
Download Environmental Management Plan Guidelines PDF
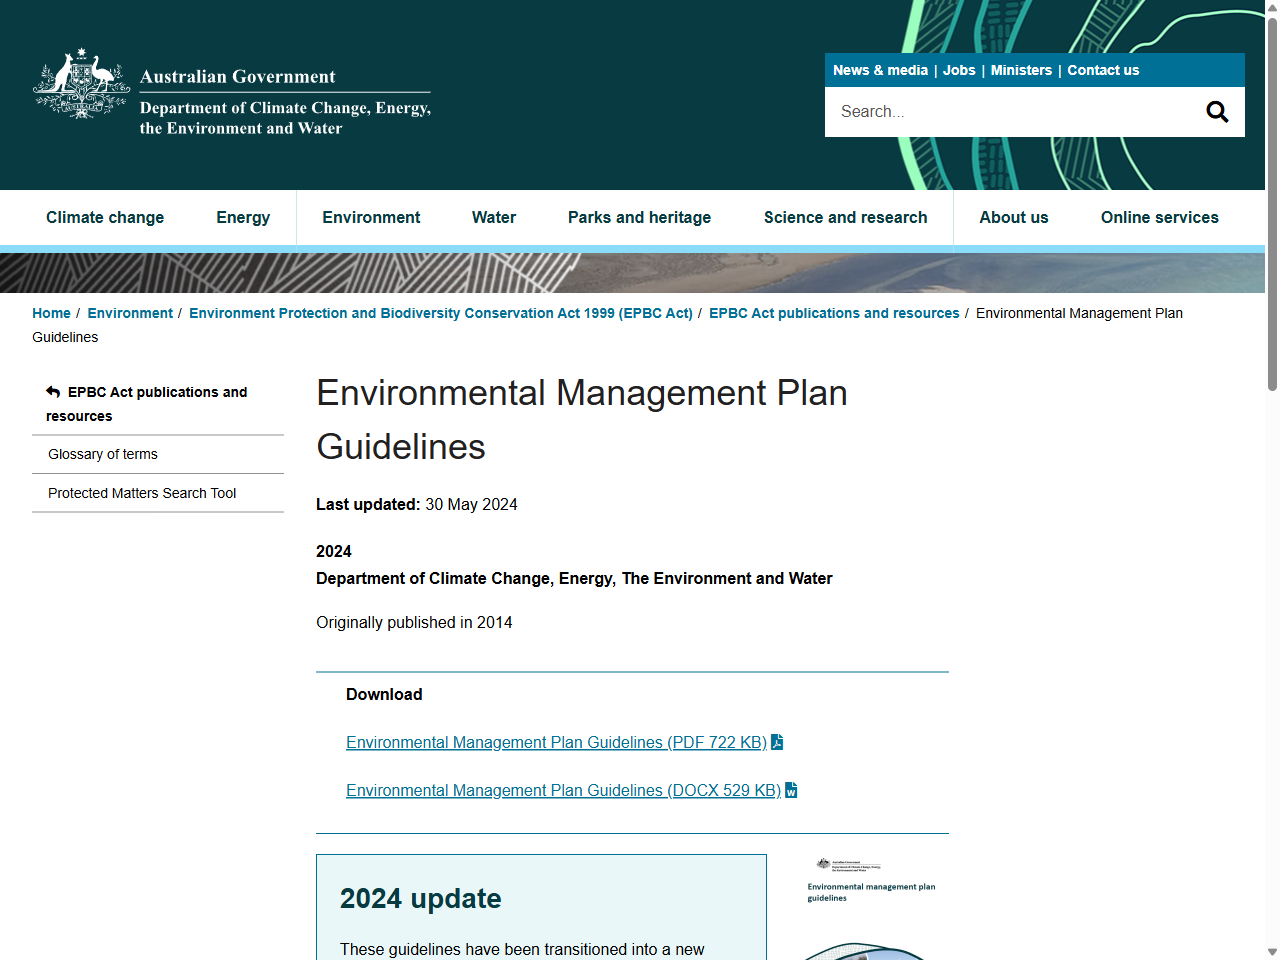[x=556, y=742]
